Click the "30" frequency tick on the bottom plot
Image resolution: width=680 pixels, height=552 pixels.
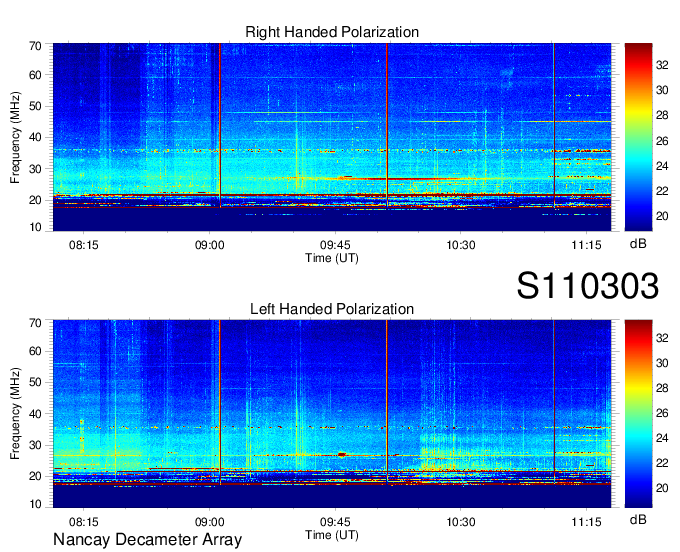pos(35,445)
